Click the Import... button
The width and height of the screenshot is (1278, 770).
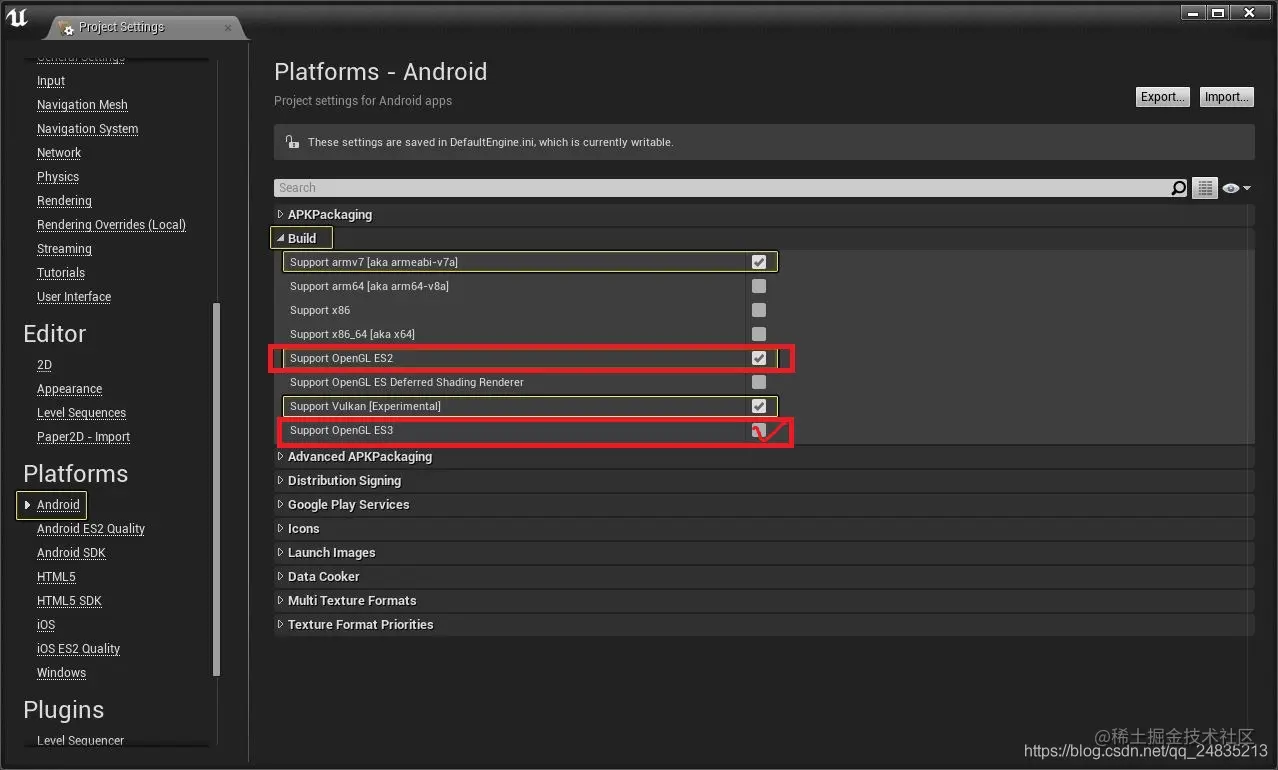point(1226,97)
